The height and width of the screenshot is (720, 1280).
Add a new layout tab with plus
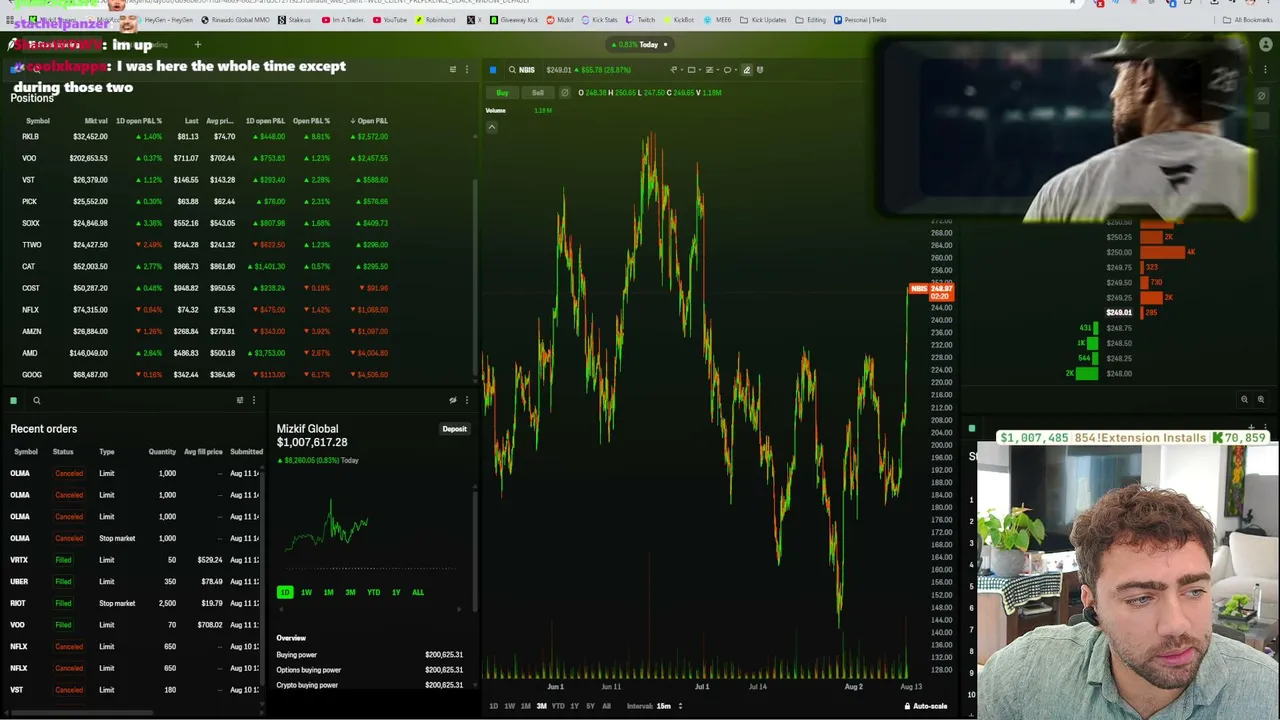pyautogui.click(x=197, y=45)
